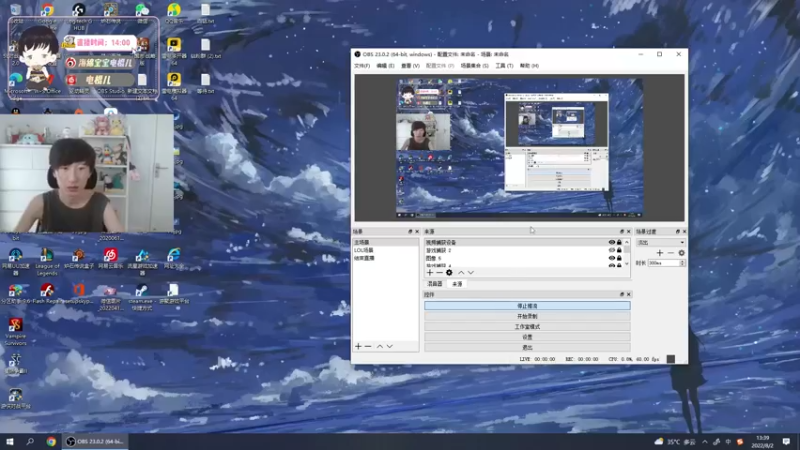Viewport: 800px width, 450px height.
Task: Move selected source up in list
Action: (x=461, y=273)
